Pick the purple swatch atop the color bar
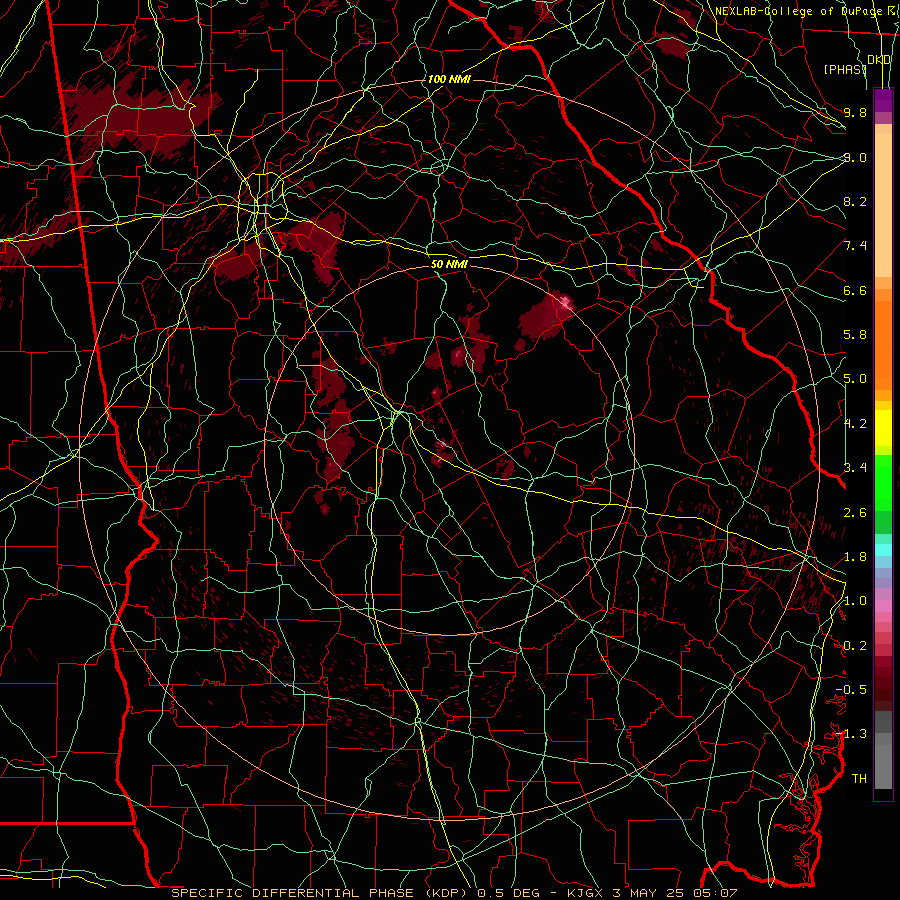900x900 pixels. pyautogui.click(x=883, y=100)
